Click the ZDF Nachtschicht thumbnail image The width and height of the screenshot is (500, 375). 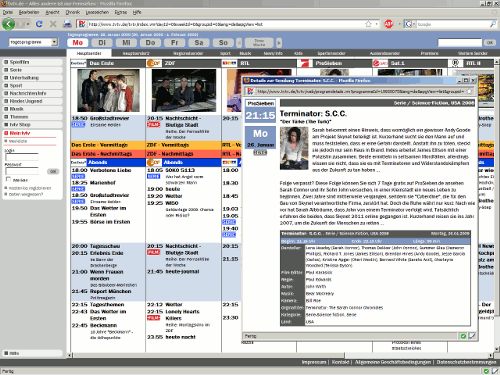[x=184, y=90]
